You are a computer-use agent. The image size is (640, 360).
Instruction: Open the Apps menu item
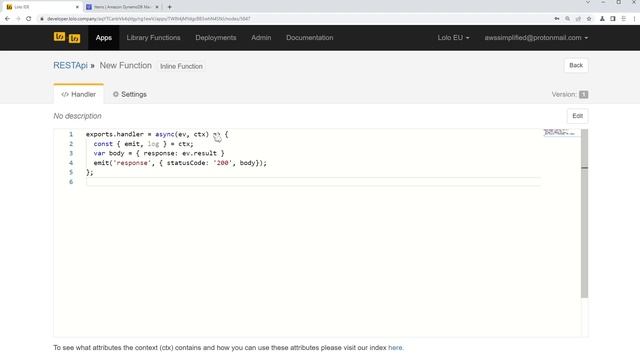point(104,38)
